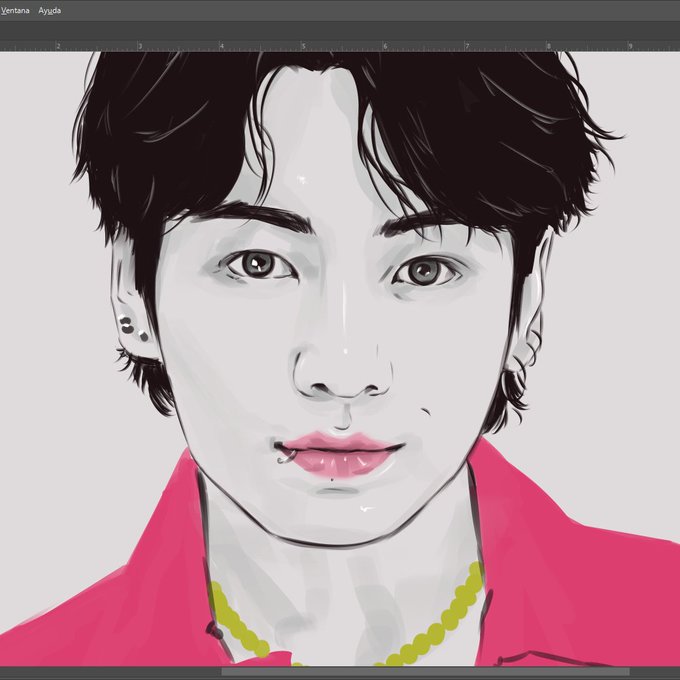Open the Ayuda menu
The image size is (680, 680).
[49, 10]
